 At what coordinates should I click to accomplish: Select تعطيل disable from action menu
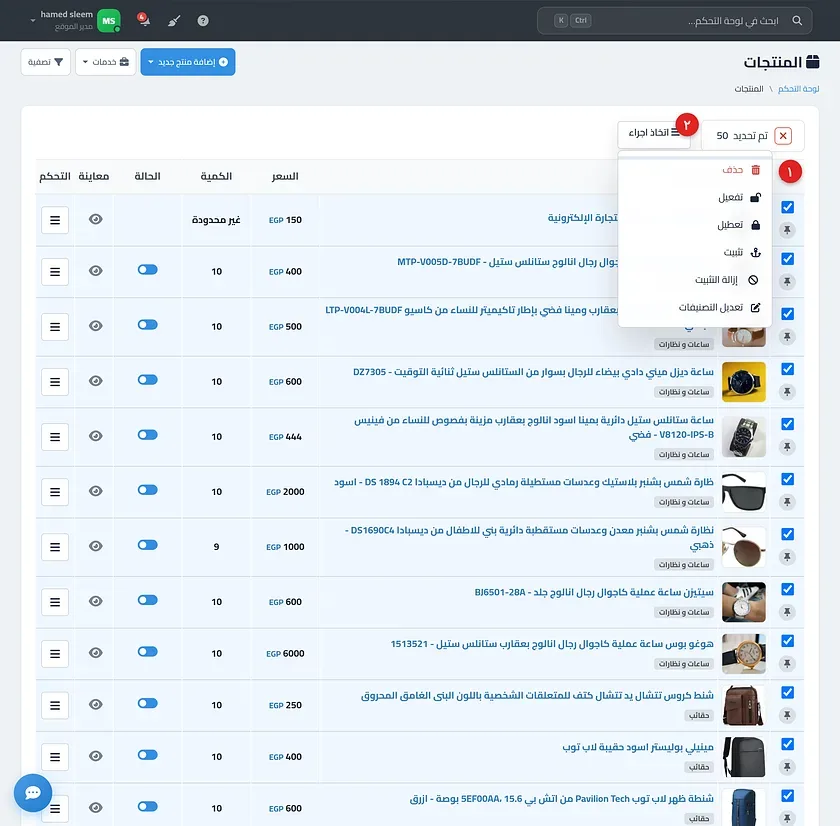[x=694, y=225]
